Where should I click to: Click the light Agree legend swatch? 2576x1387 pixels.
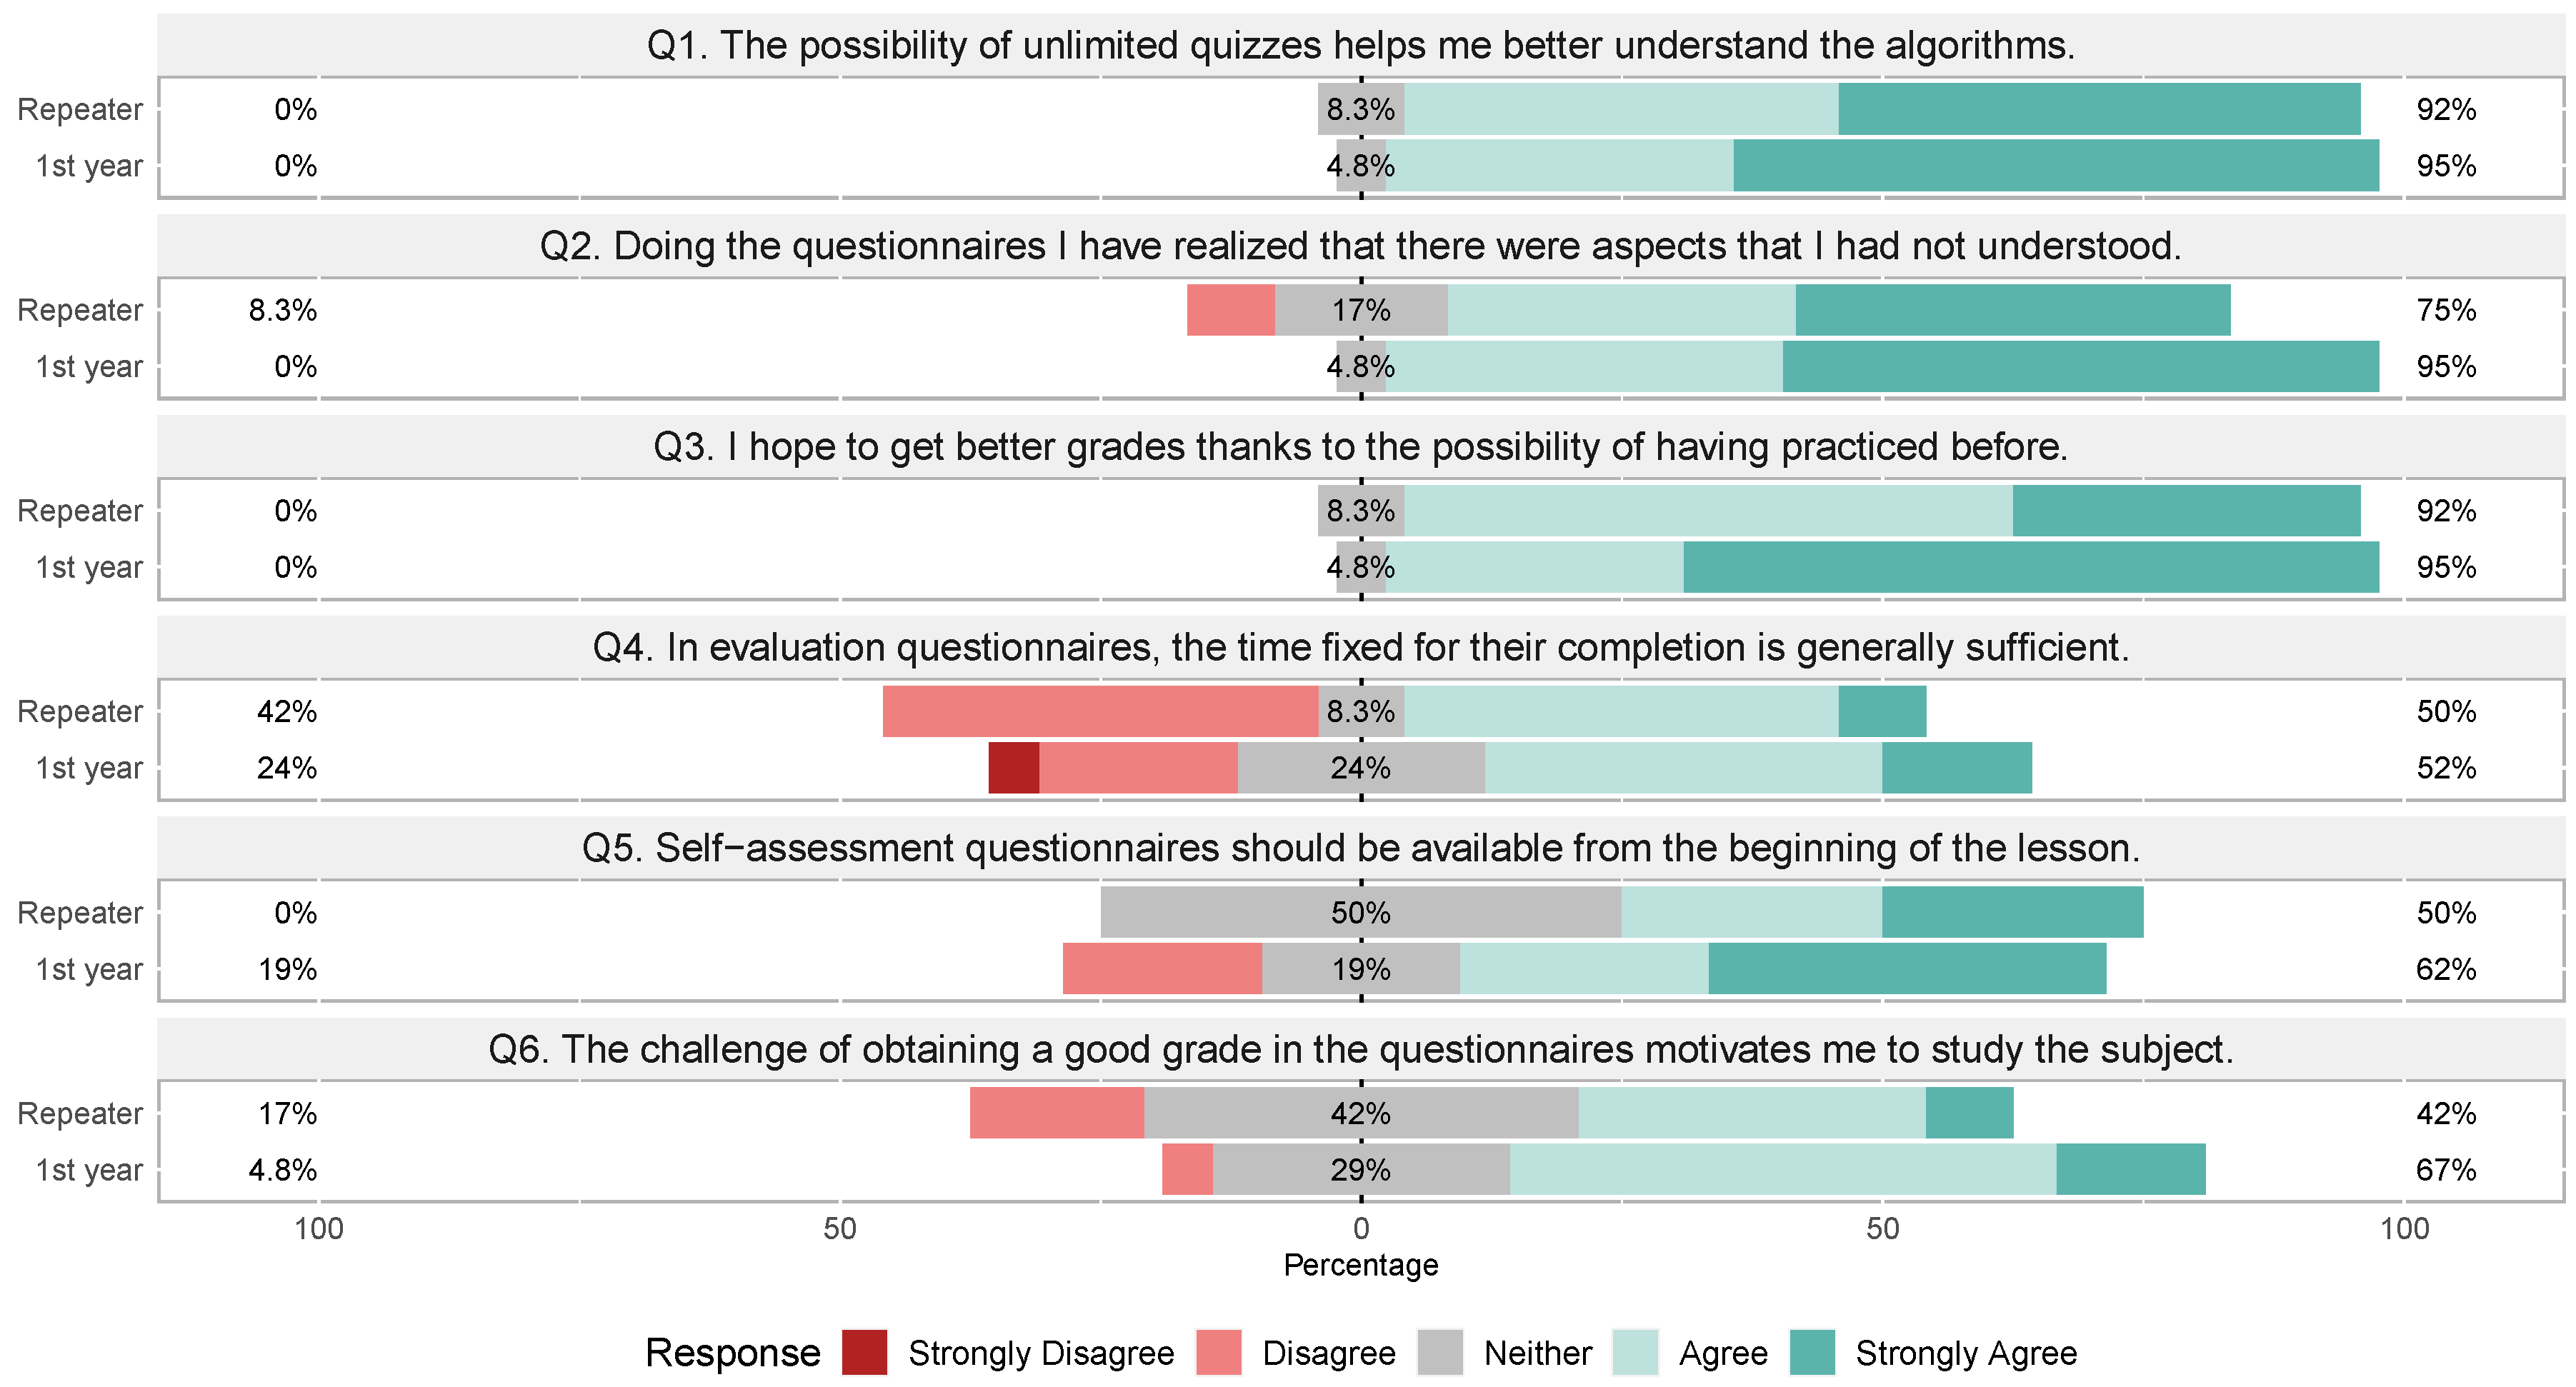1635,1352
